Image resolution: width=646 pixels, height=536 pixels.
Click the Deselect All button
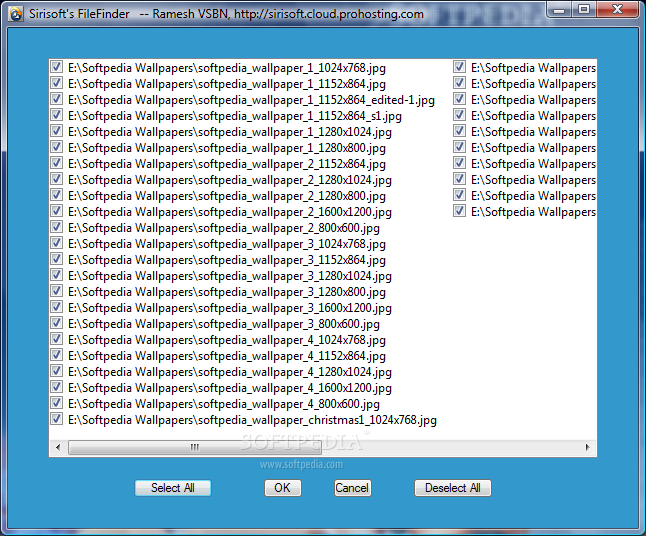click(452, 488)
